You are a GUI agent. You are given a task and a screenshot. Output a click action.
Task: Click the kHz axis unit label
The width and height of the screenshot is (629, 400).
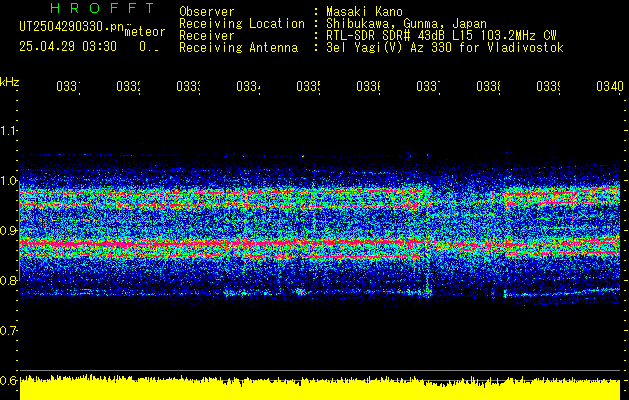point(9,82)
